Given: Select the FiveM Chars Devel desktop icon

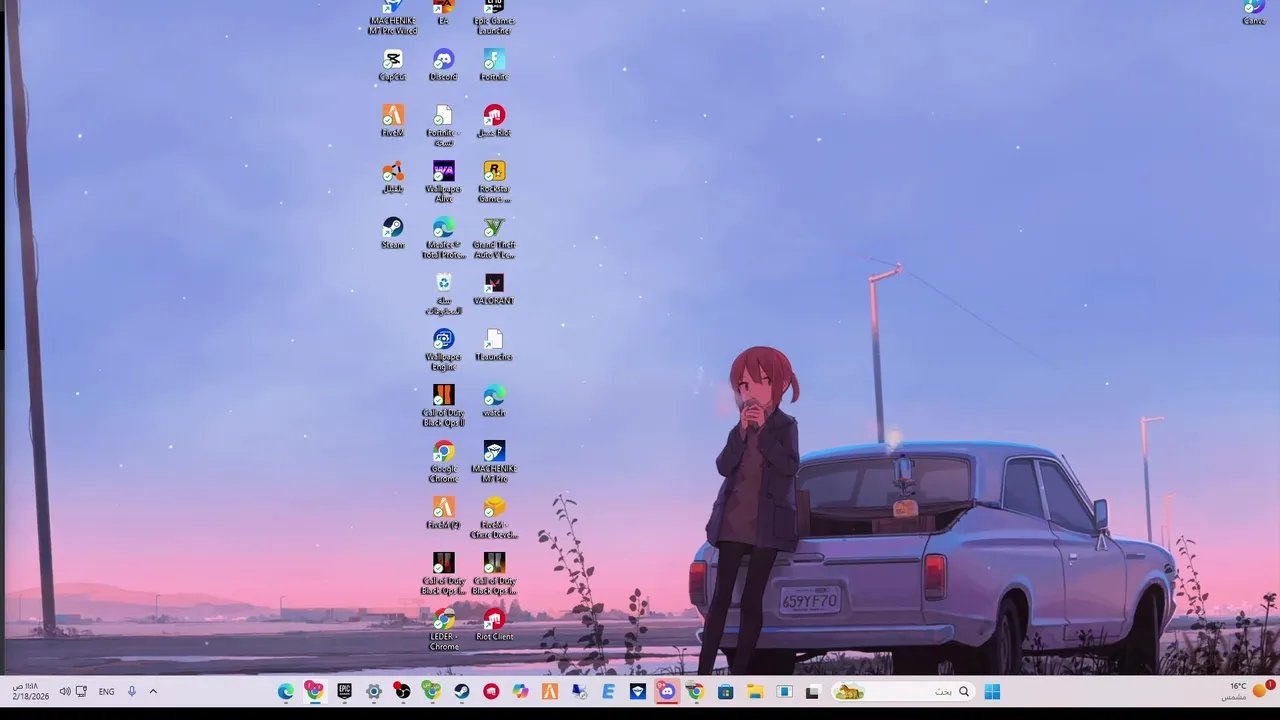Looking at the screenshot, I should click(494, 518).
